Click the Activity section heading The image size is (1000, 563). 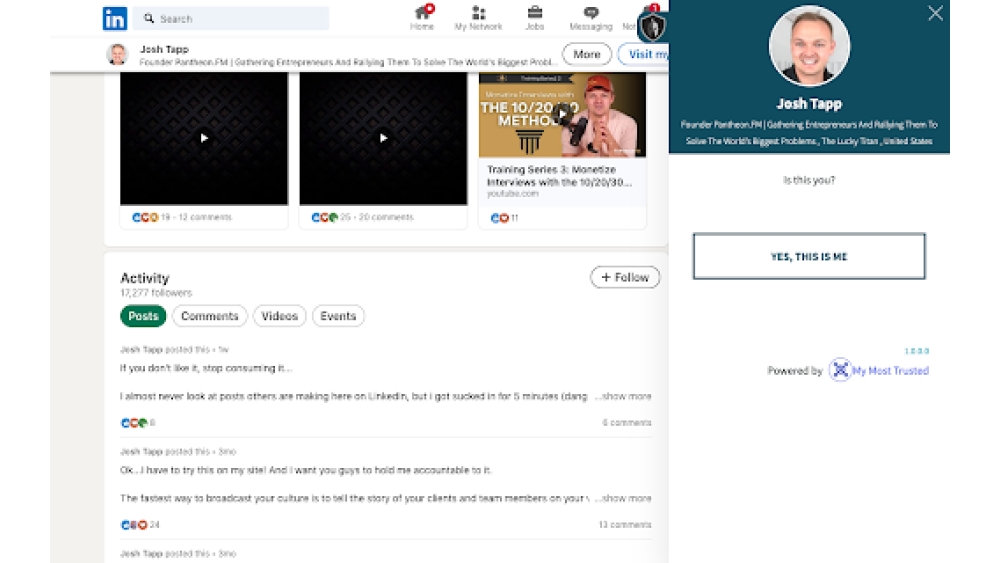[x=145, y=278]
